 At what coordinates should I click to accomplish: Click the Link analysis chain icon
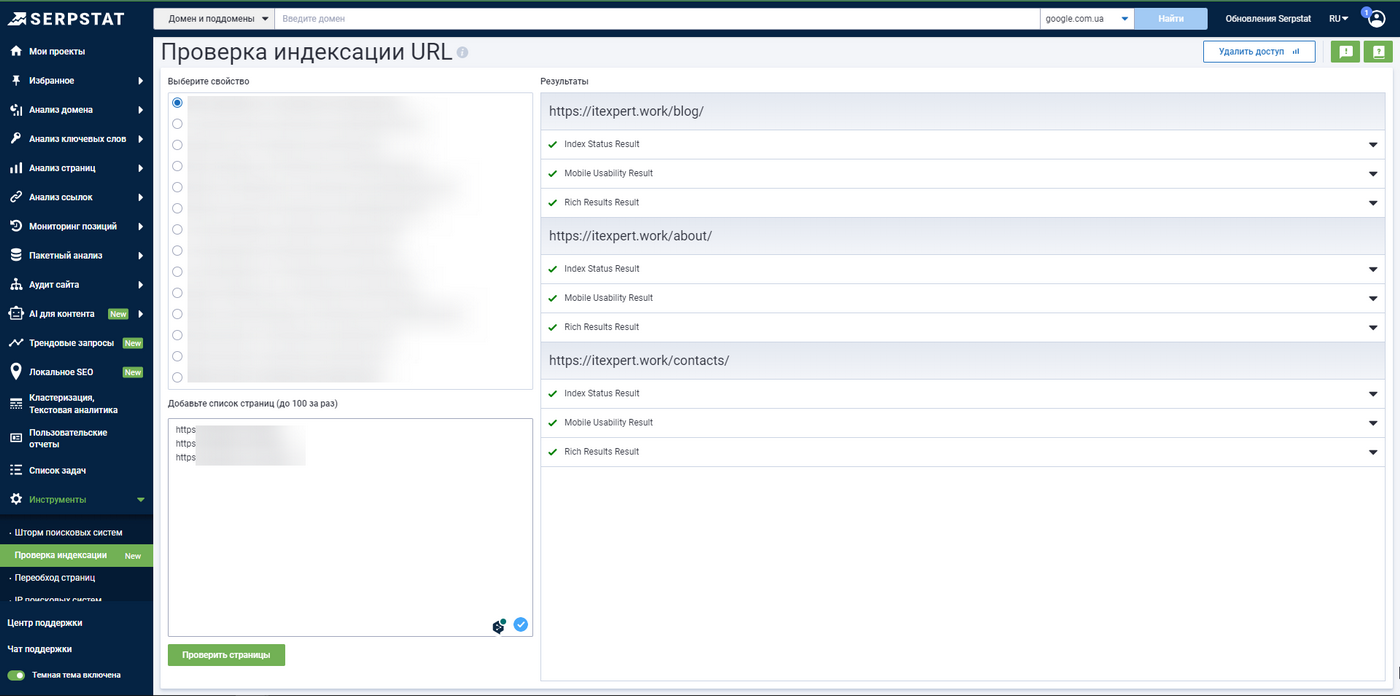pyautogui.click(x=16, y=197)
